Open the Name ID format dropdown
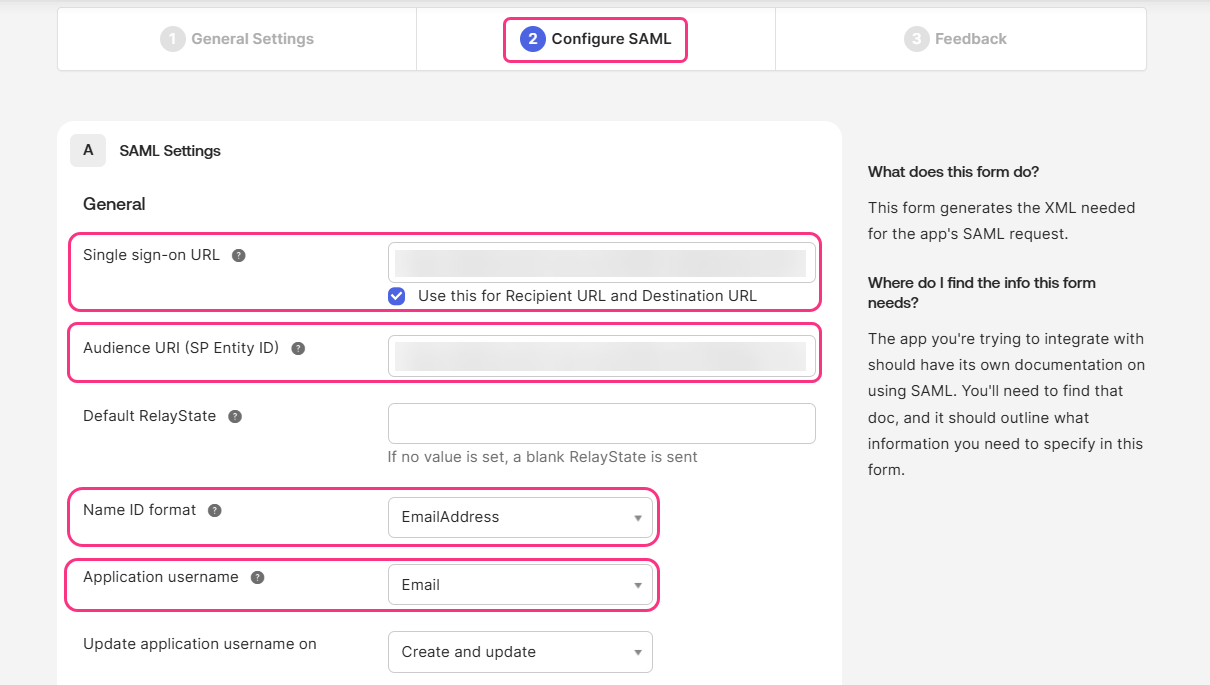This screenshot has width=1210, height=685. coord(520,517)
